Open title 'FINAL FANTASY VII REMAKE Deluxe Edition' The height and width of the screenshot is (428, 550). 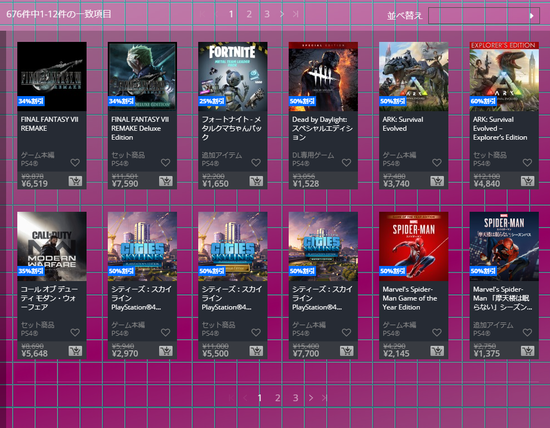(140, 128)
